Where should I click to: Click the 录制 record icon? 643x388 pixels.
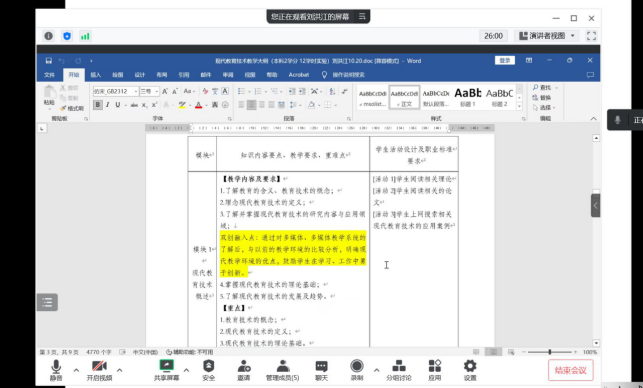point(357,365)
